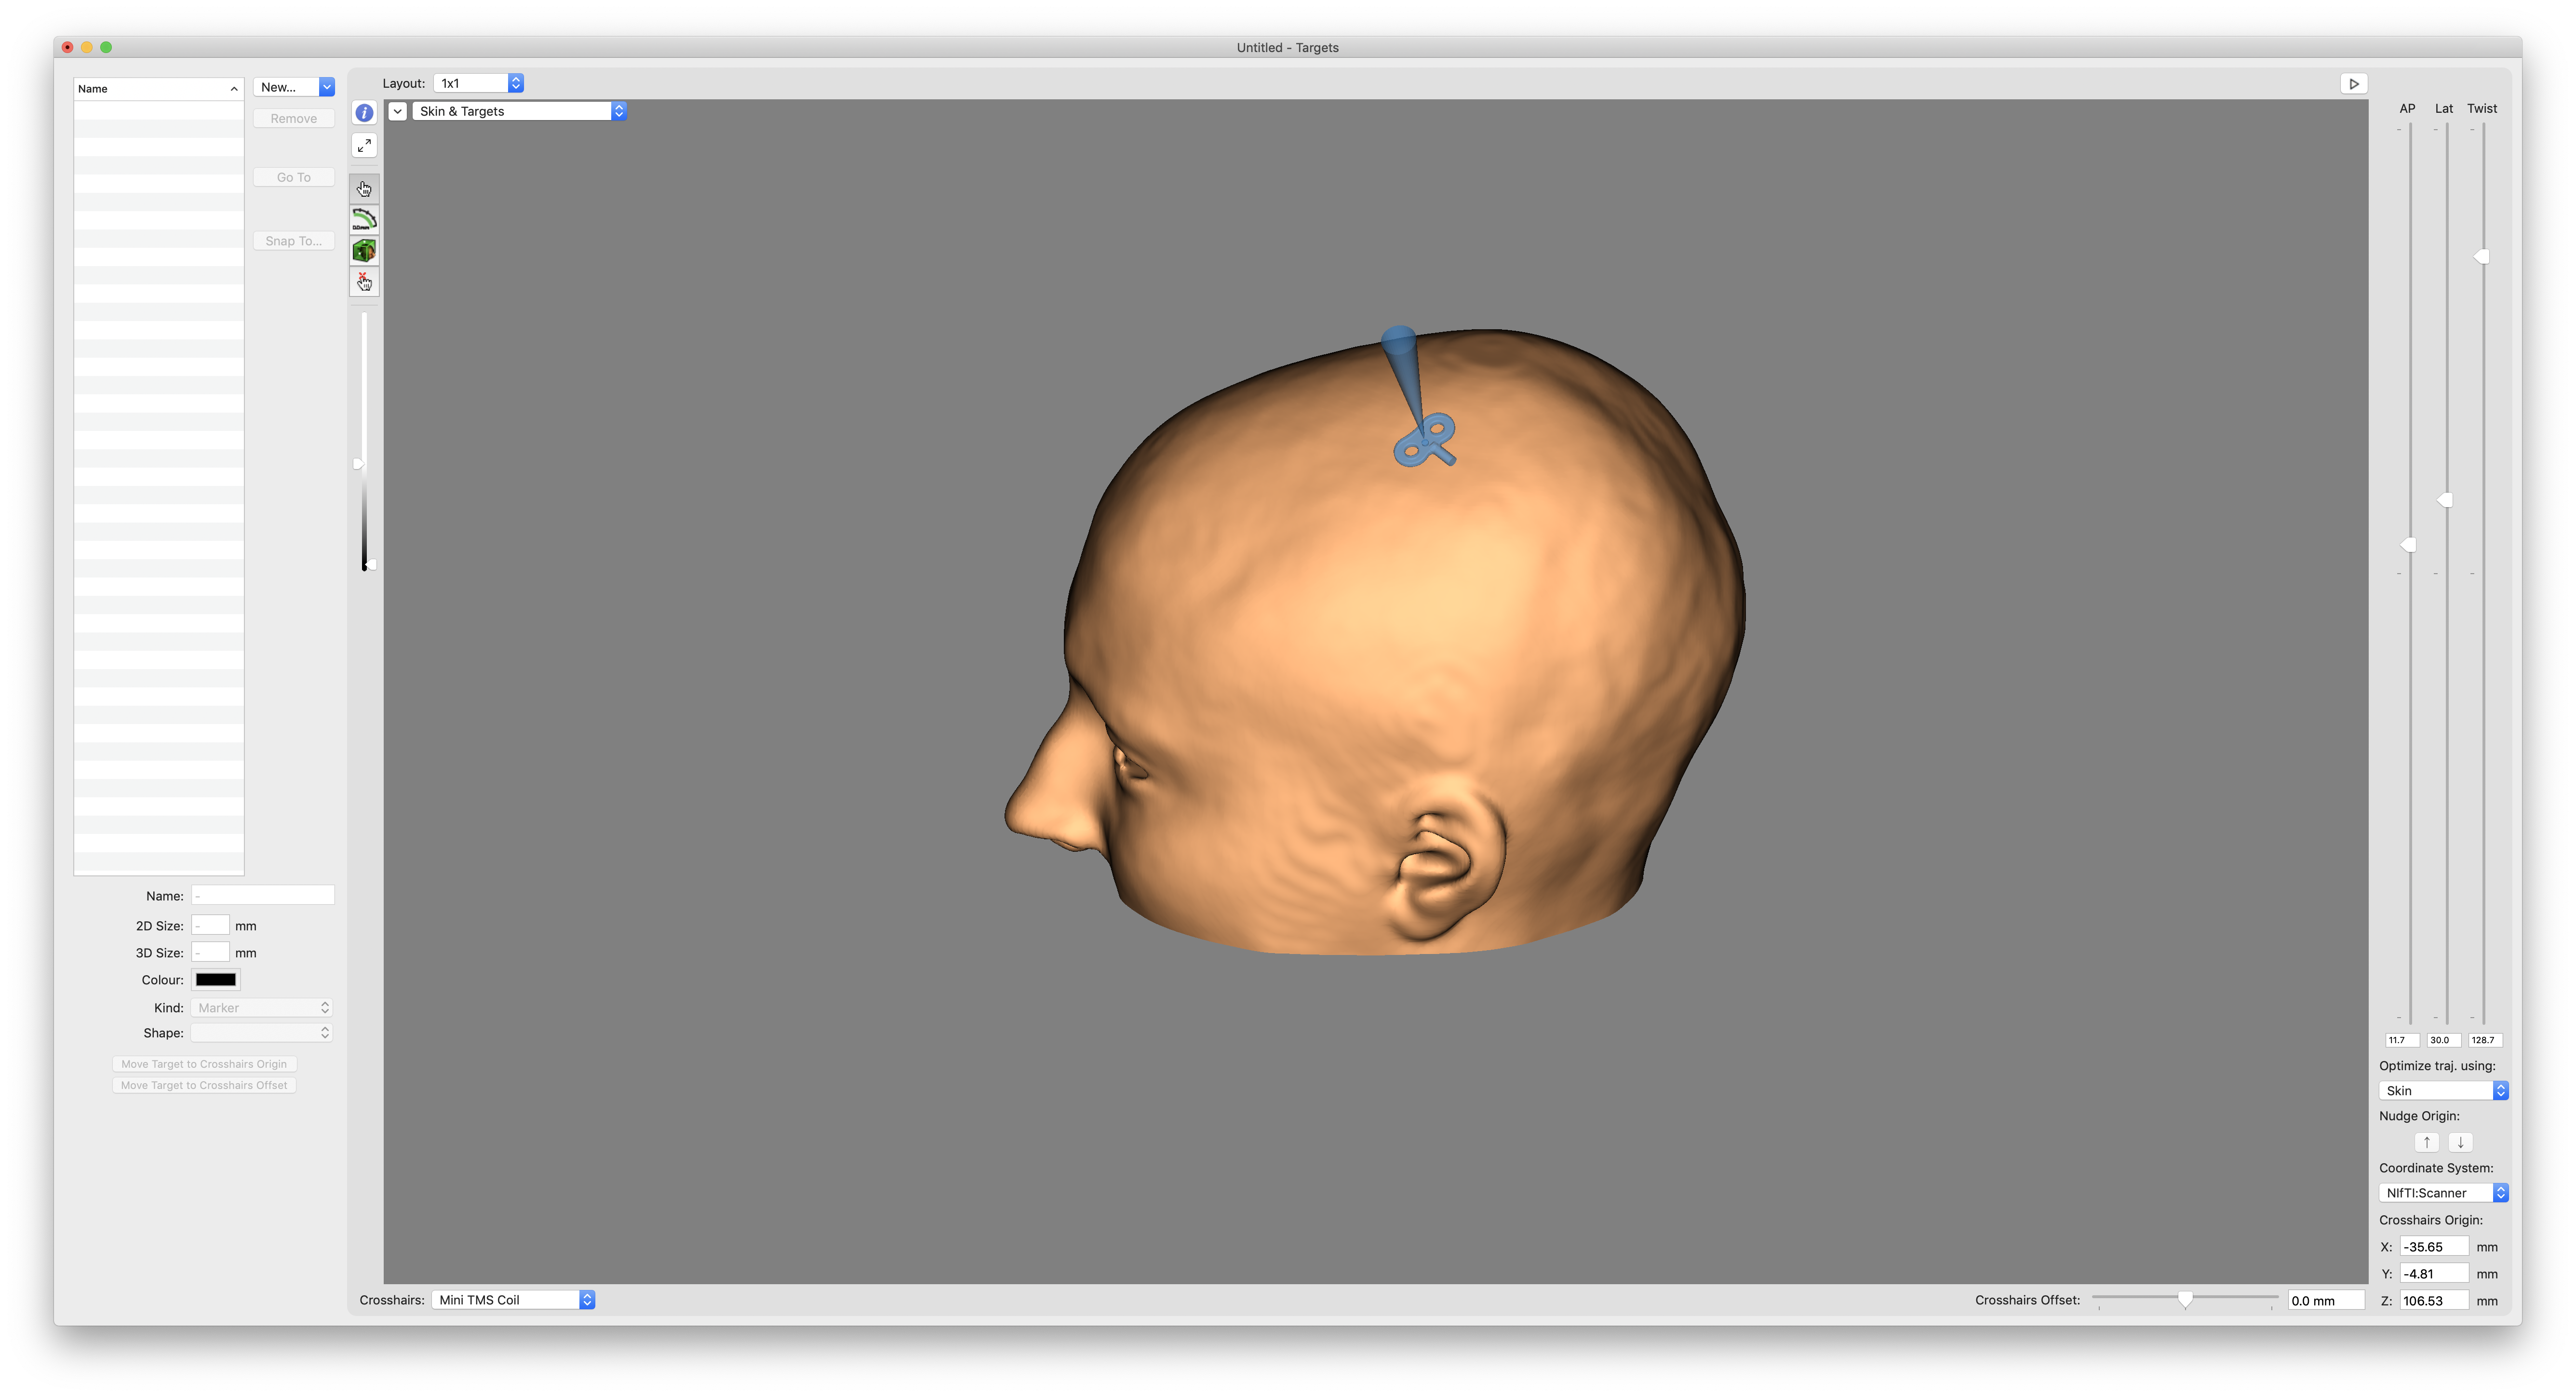The image size is (2576, 1397).
Task: Select the hand with red X tool
Action: click(364, 282)
